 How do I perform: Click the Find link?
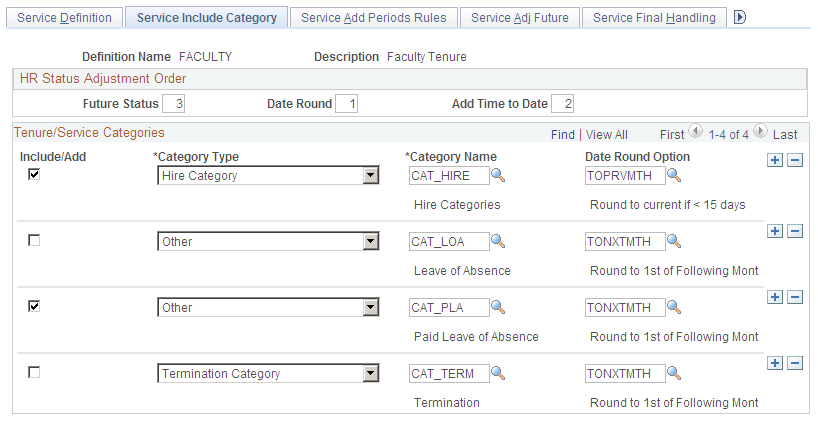pos(563,134)
